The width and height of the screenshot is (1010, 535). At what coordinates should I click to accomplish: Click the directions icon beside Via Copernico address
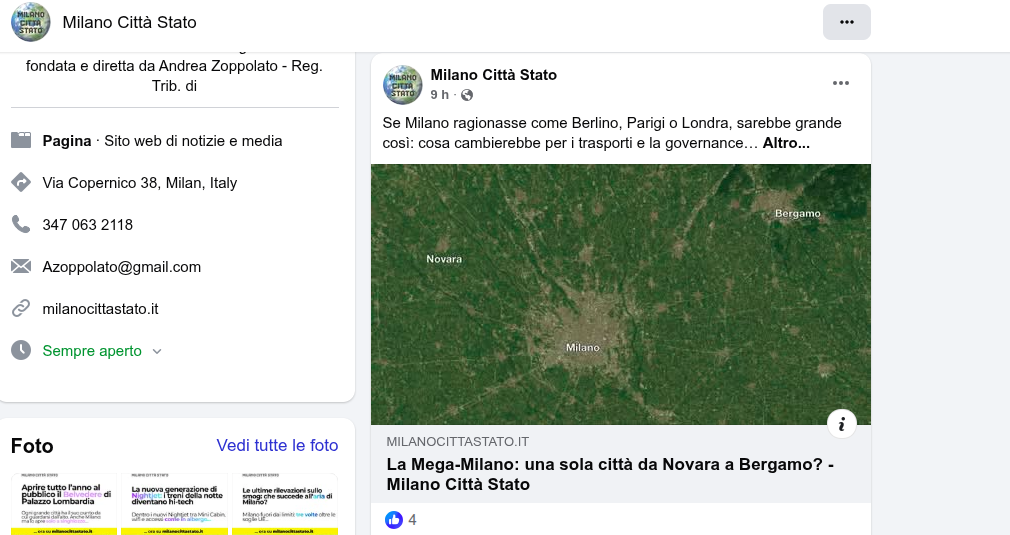(21, 183)
